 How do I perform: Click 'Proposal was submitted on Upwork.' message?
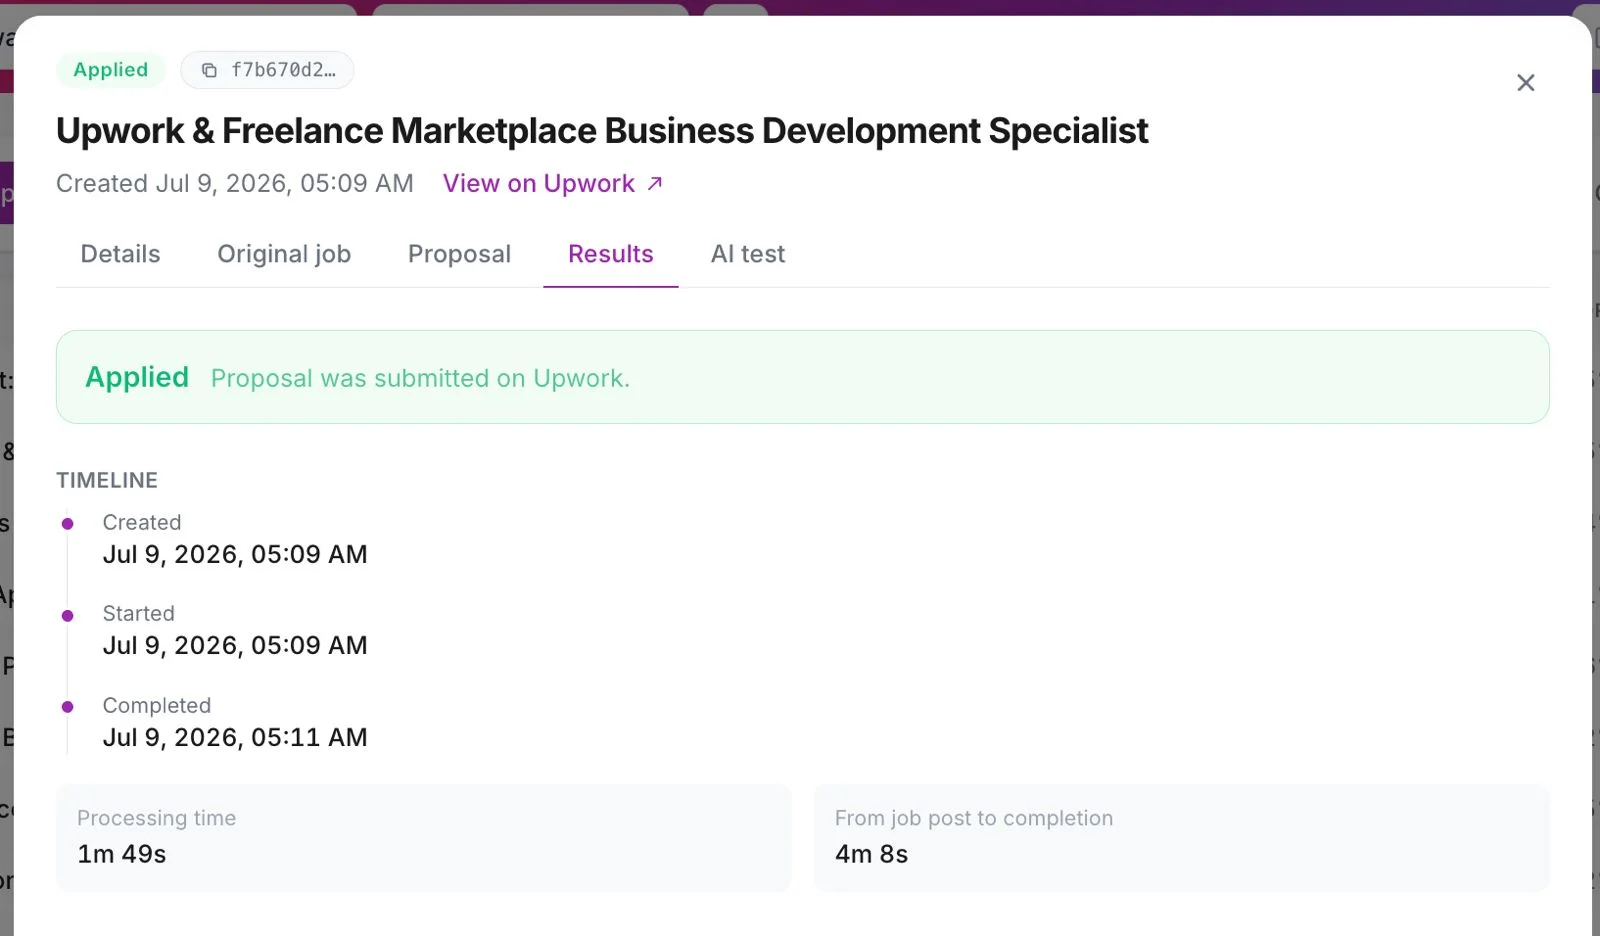pyautogui.click(x=420, y=378)
